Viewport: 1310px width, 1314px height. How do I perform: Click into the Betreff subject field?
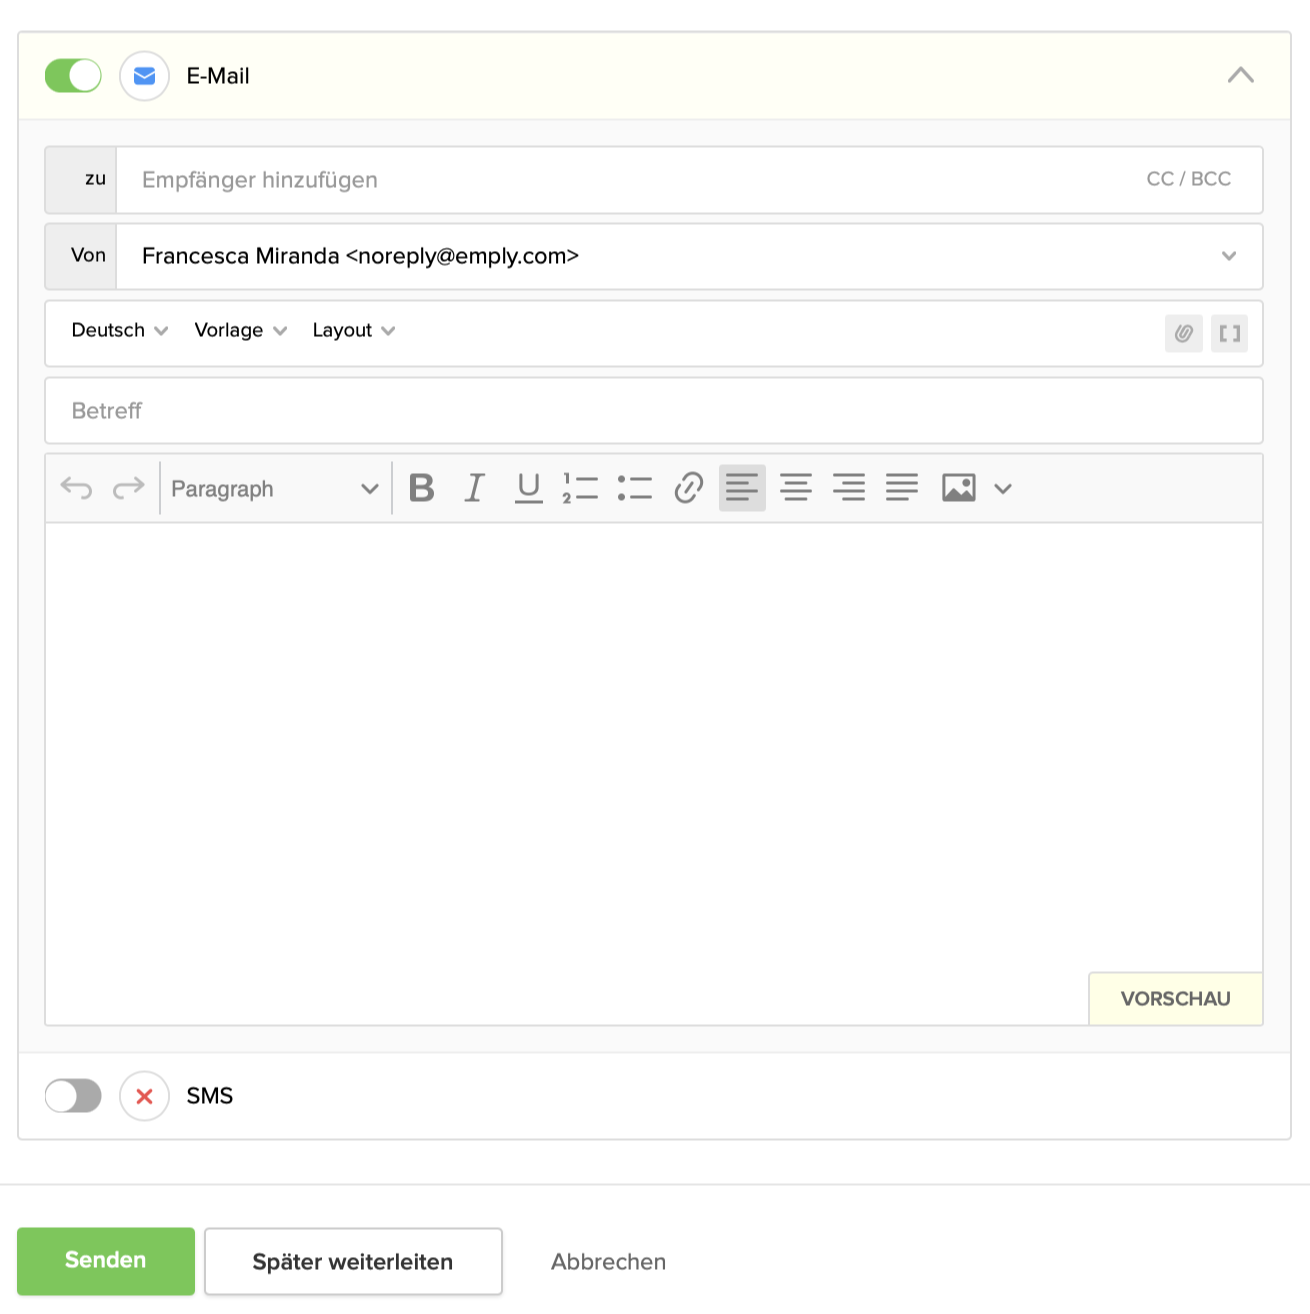point(653,411)
